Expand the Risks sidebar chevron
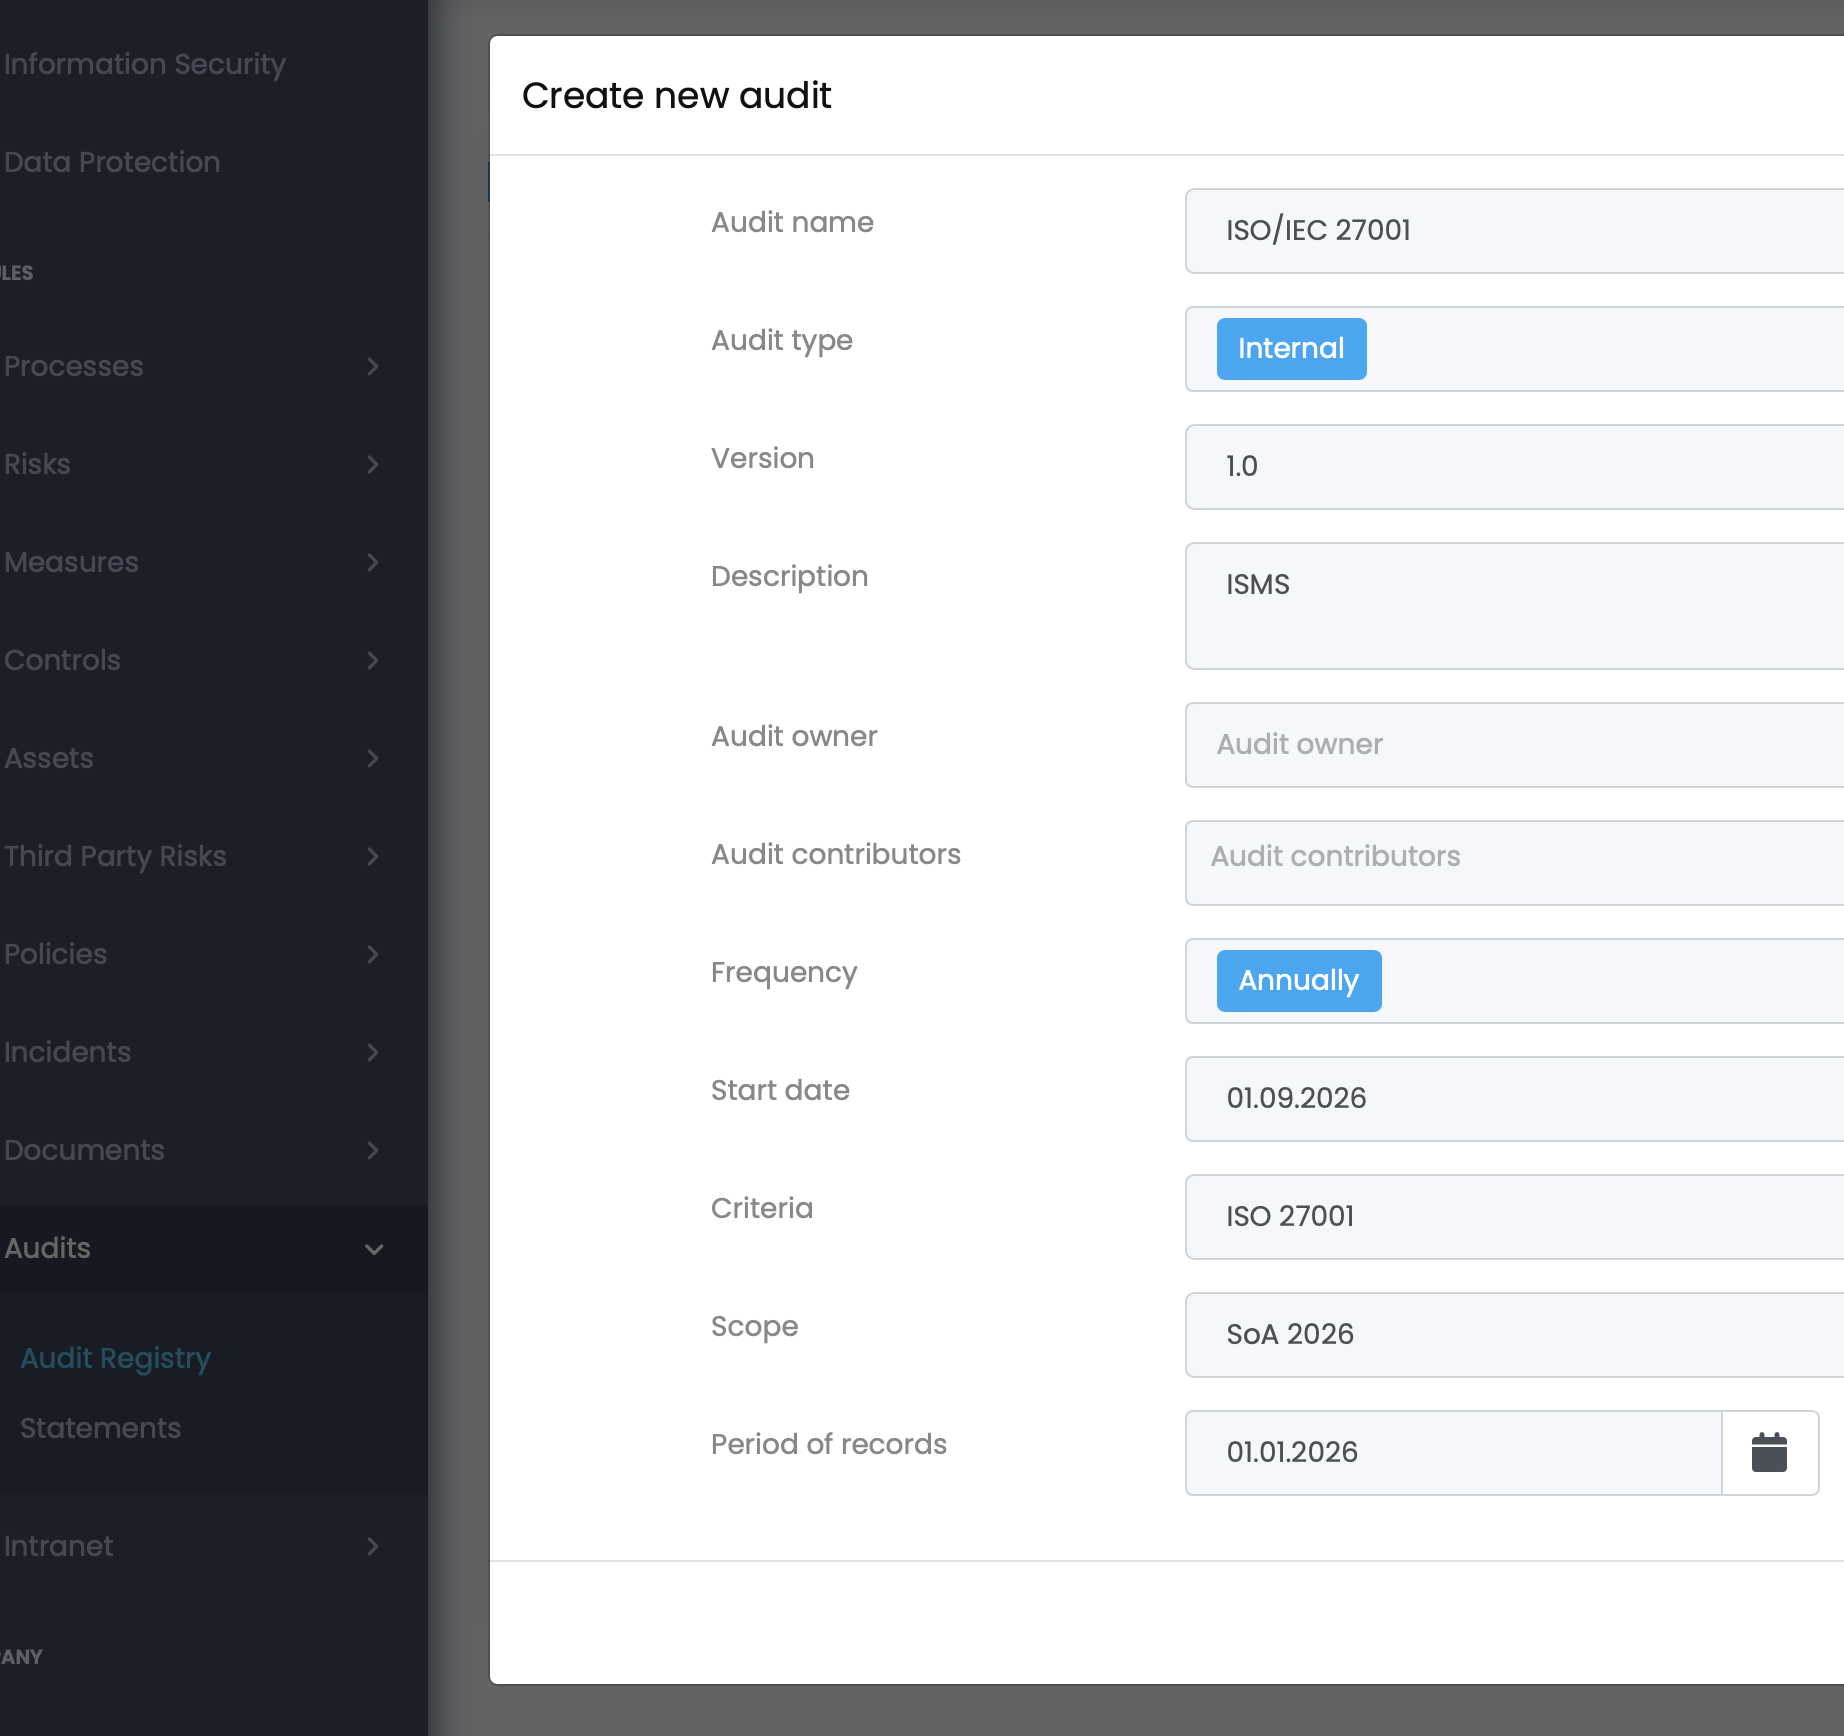This screenshot has width=1844, height=1736. click(373, 464)
